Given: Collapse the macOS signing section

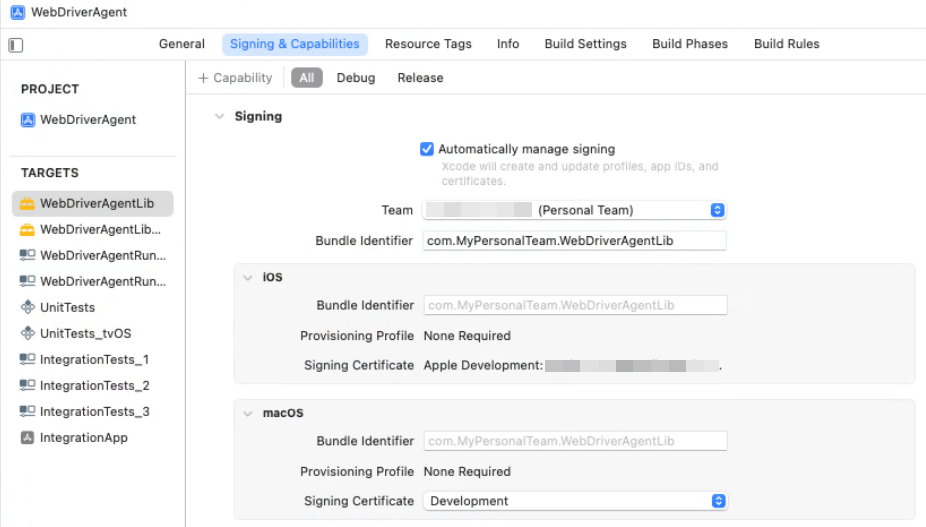Looking at the screenshot, I should click(247, 413).
